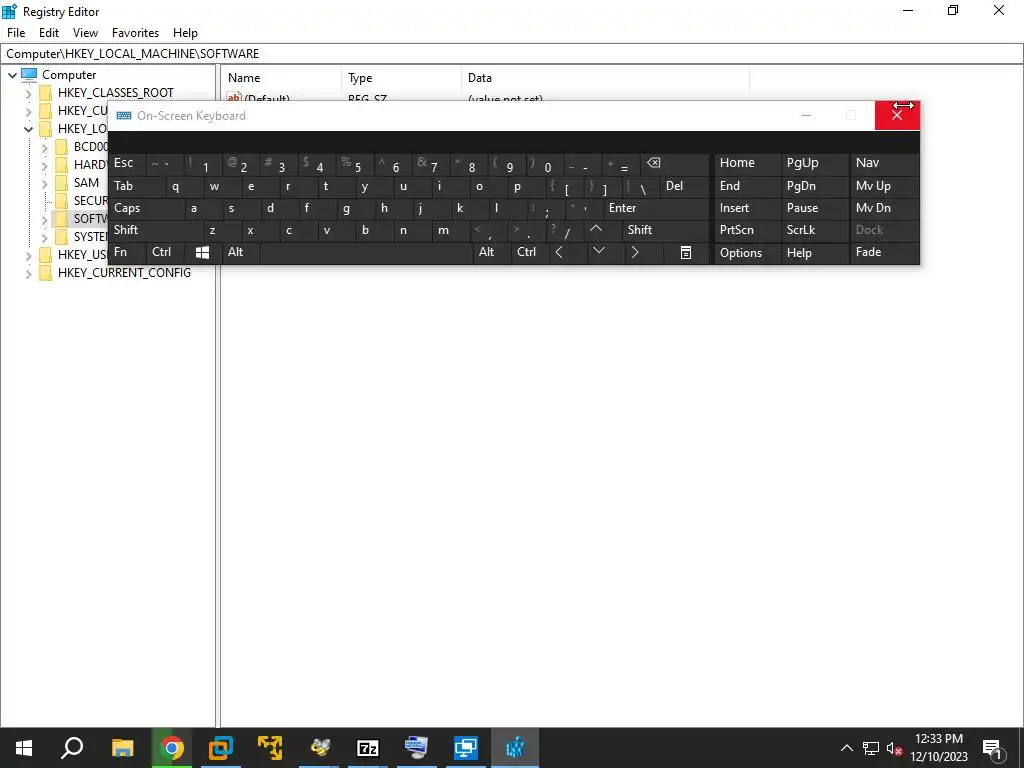Click the backspace key icon on the keyboard
This screenshot has width=1024, height=768.
pyautogui.click(x=654, y=163)
